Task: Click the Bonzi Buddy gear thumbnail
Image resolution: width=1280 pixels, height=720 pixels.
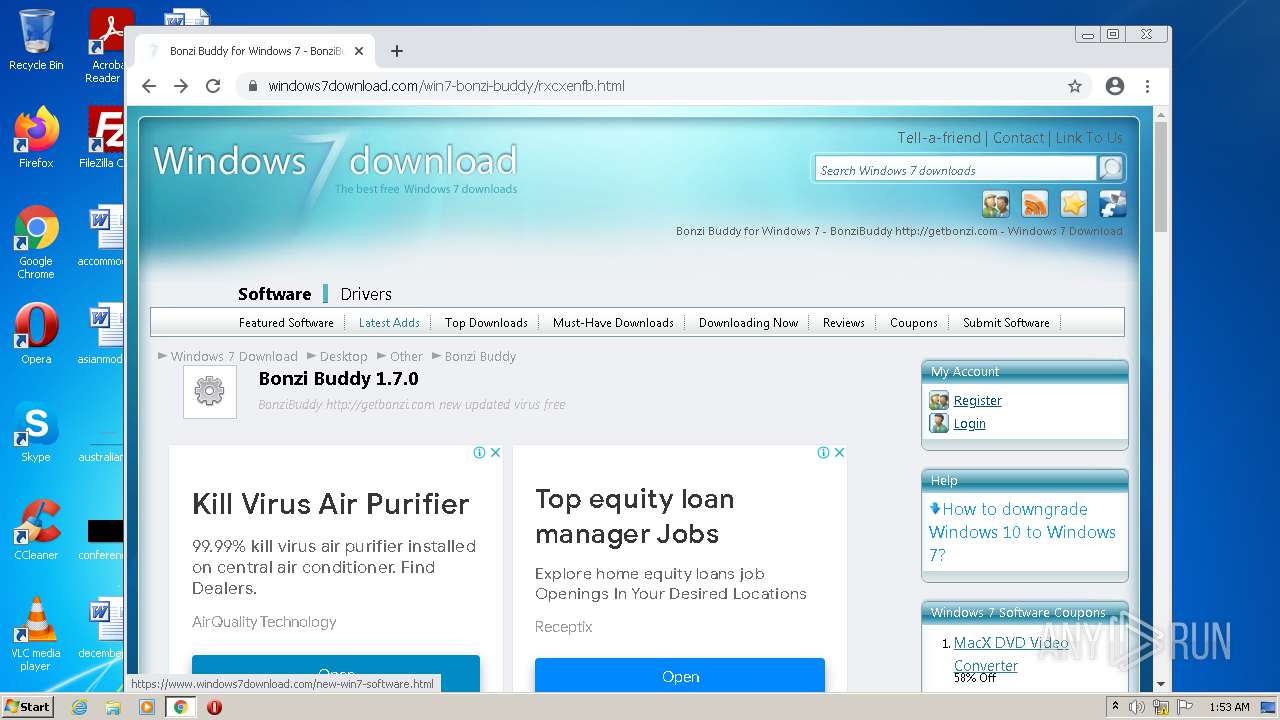Action: (210, 392)
